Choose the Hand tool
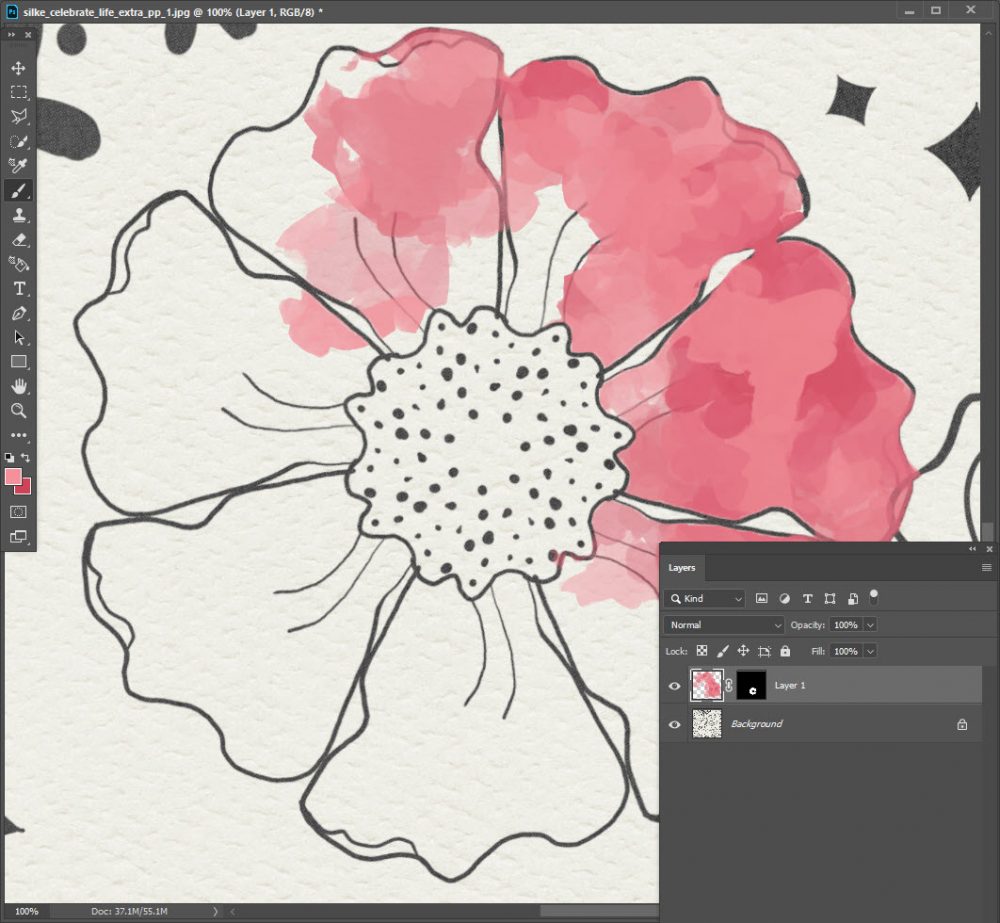The width and height of the screenshot is (1000, 923). 18,386
